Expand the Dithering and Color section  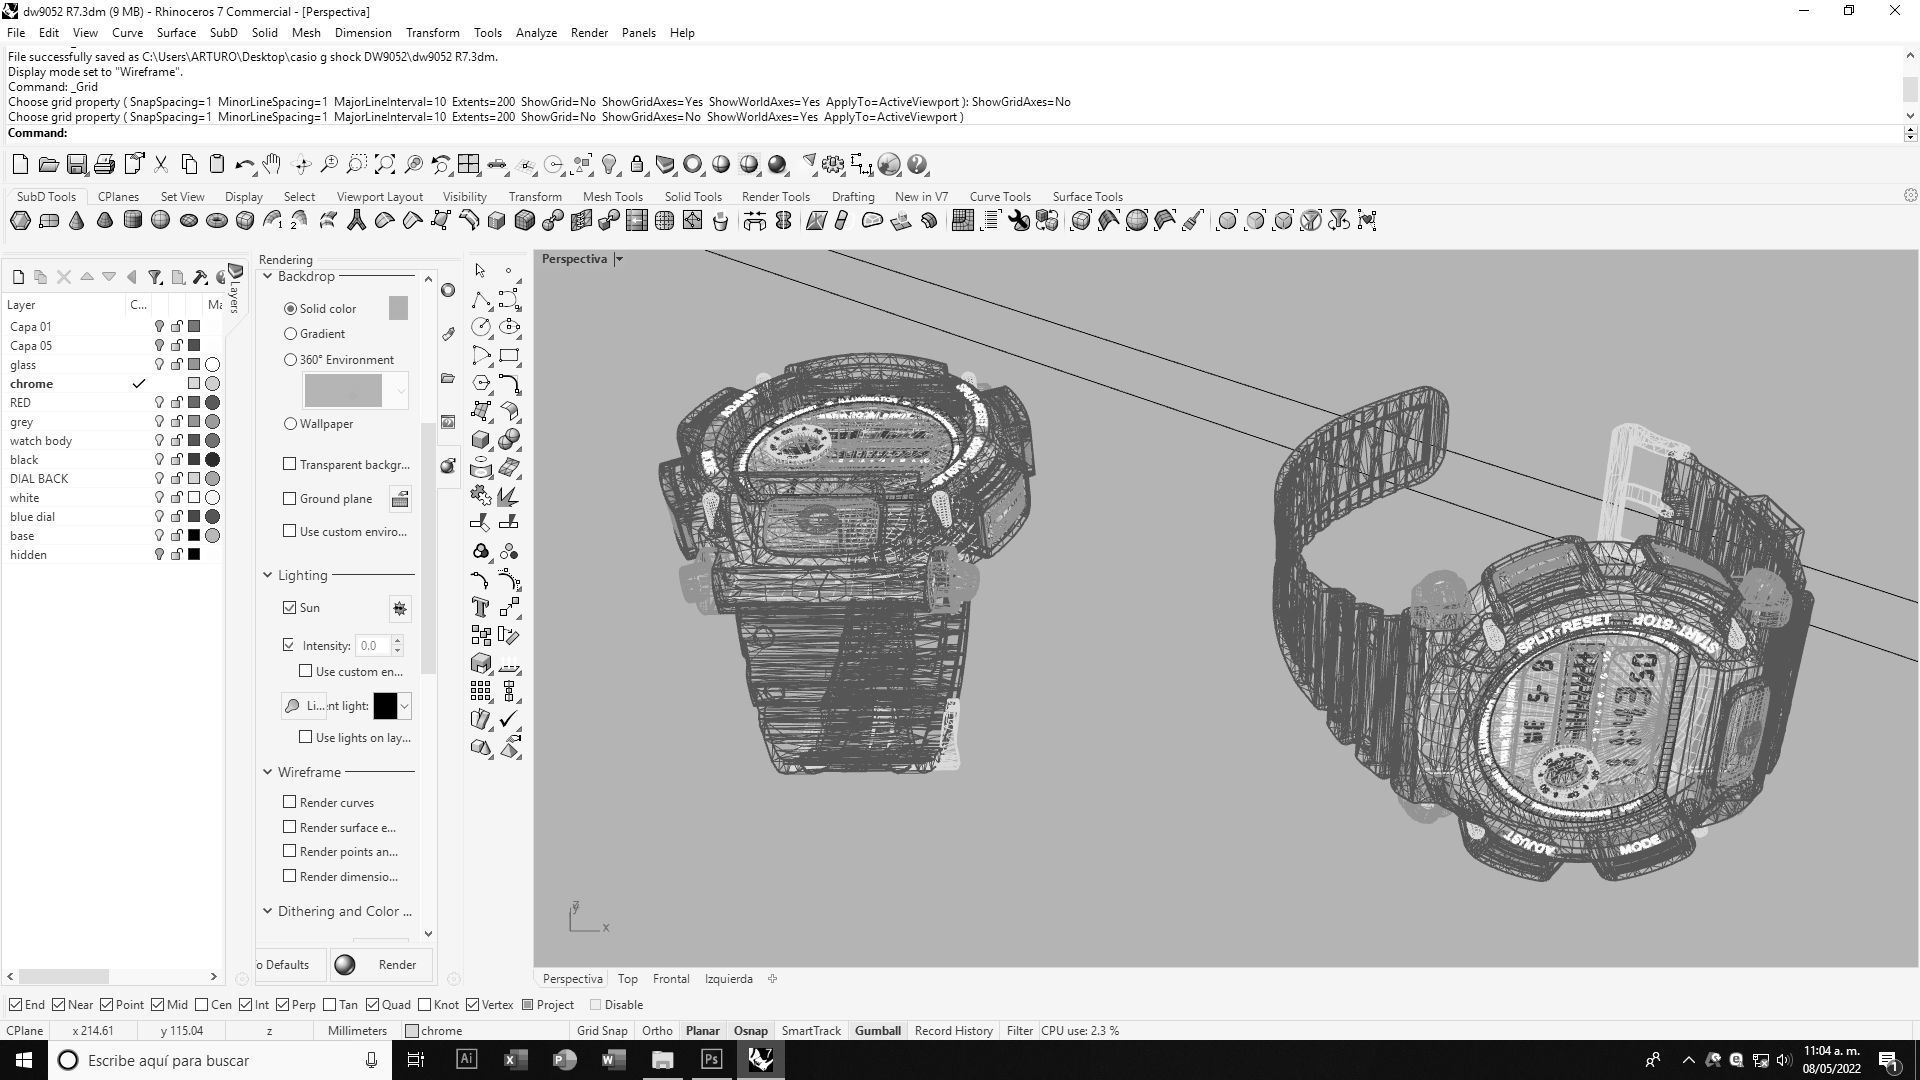[x=268, y=912]
